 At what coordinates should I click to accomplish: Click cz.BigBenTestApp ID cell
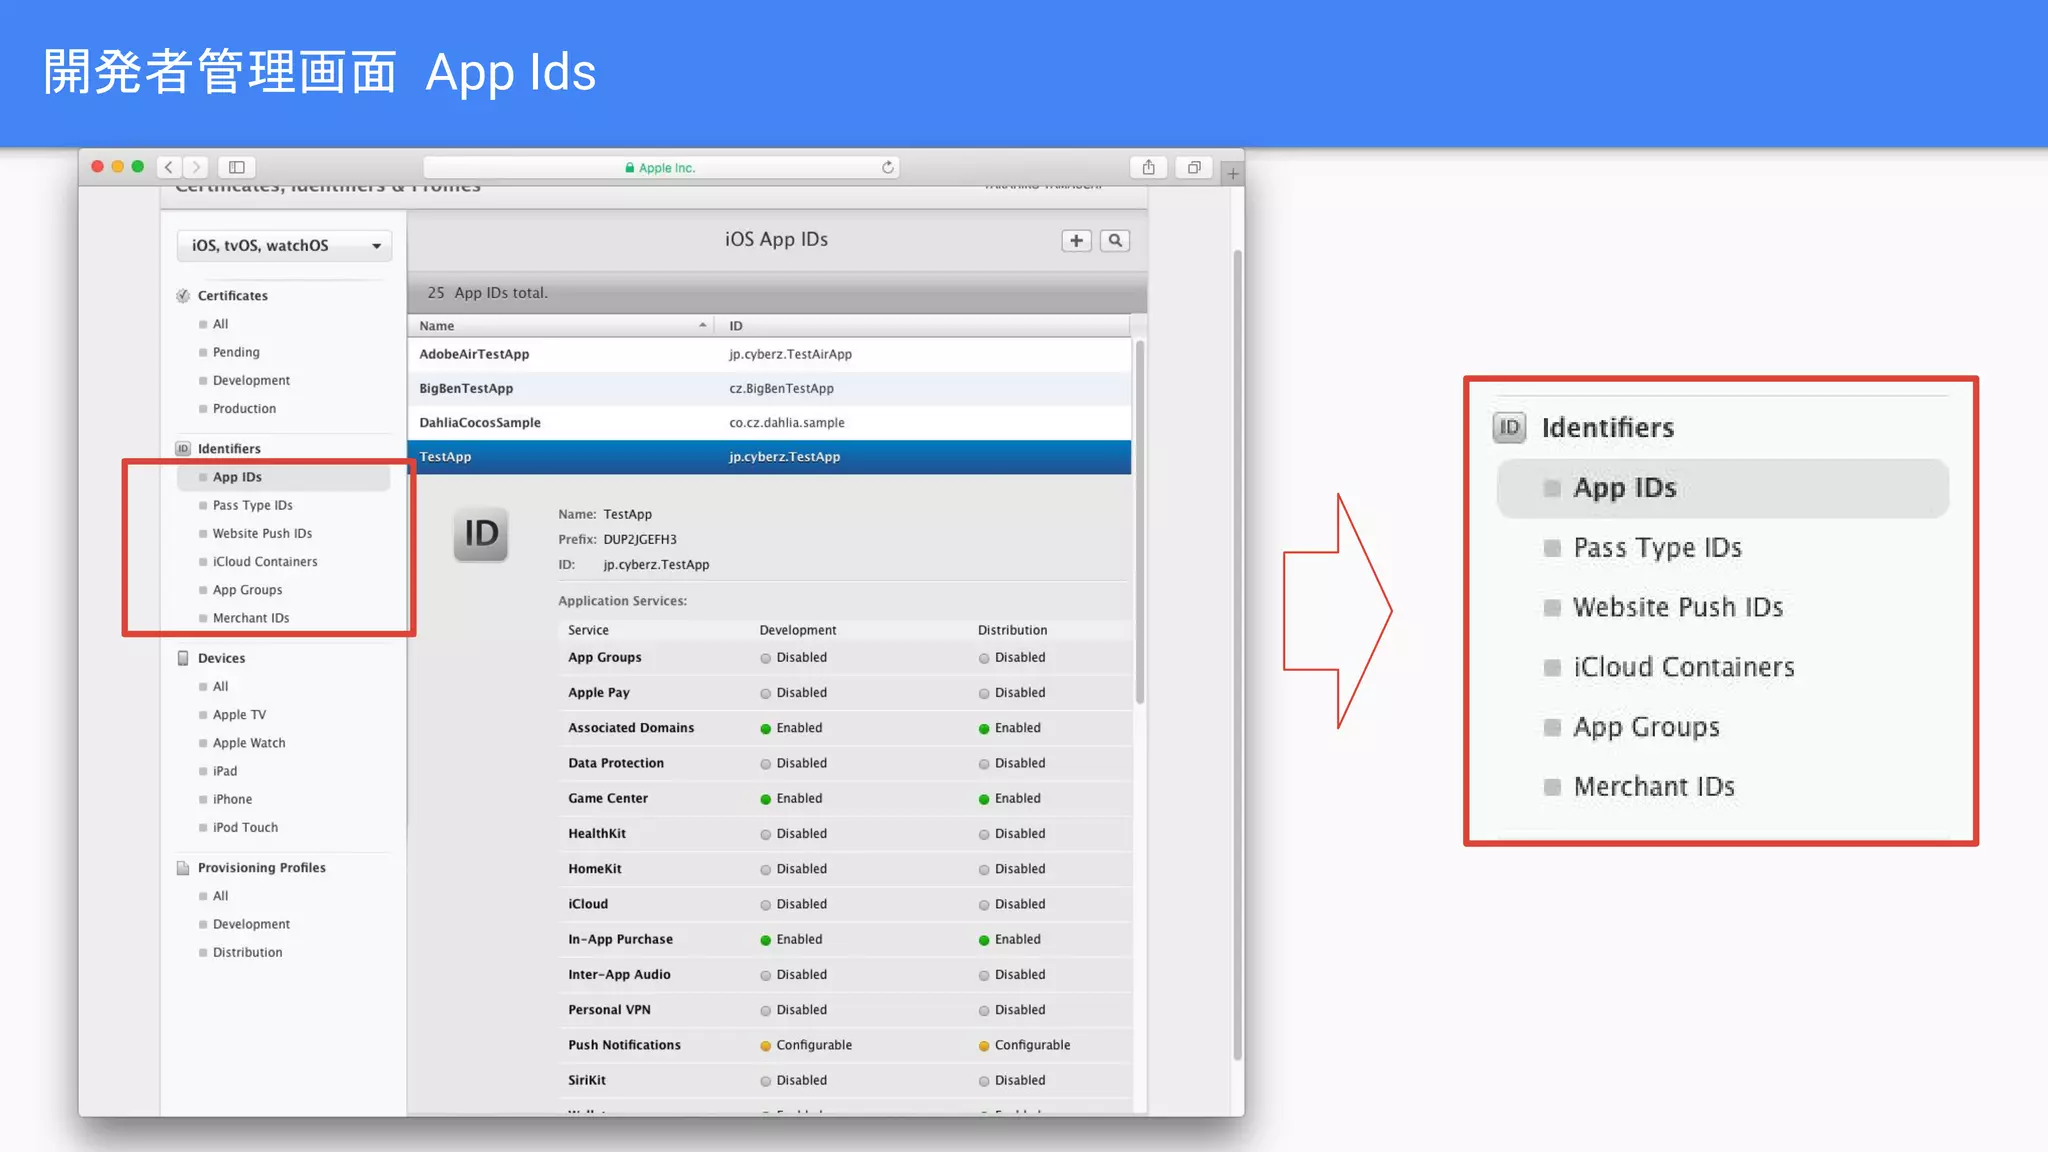click(x=781, y=388)
